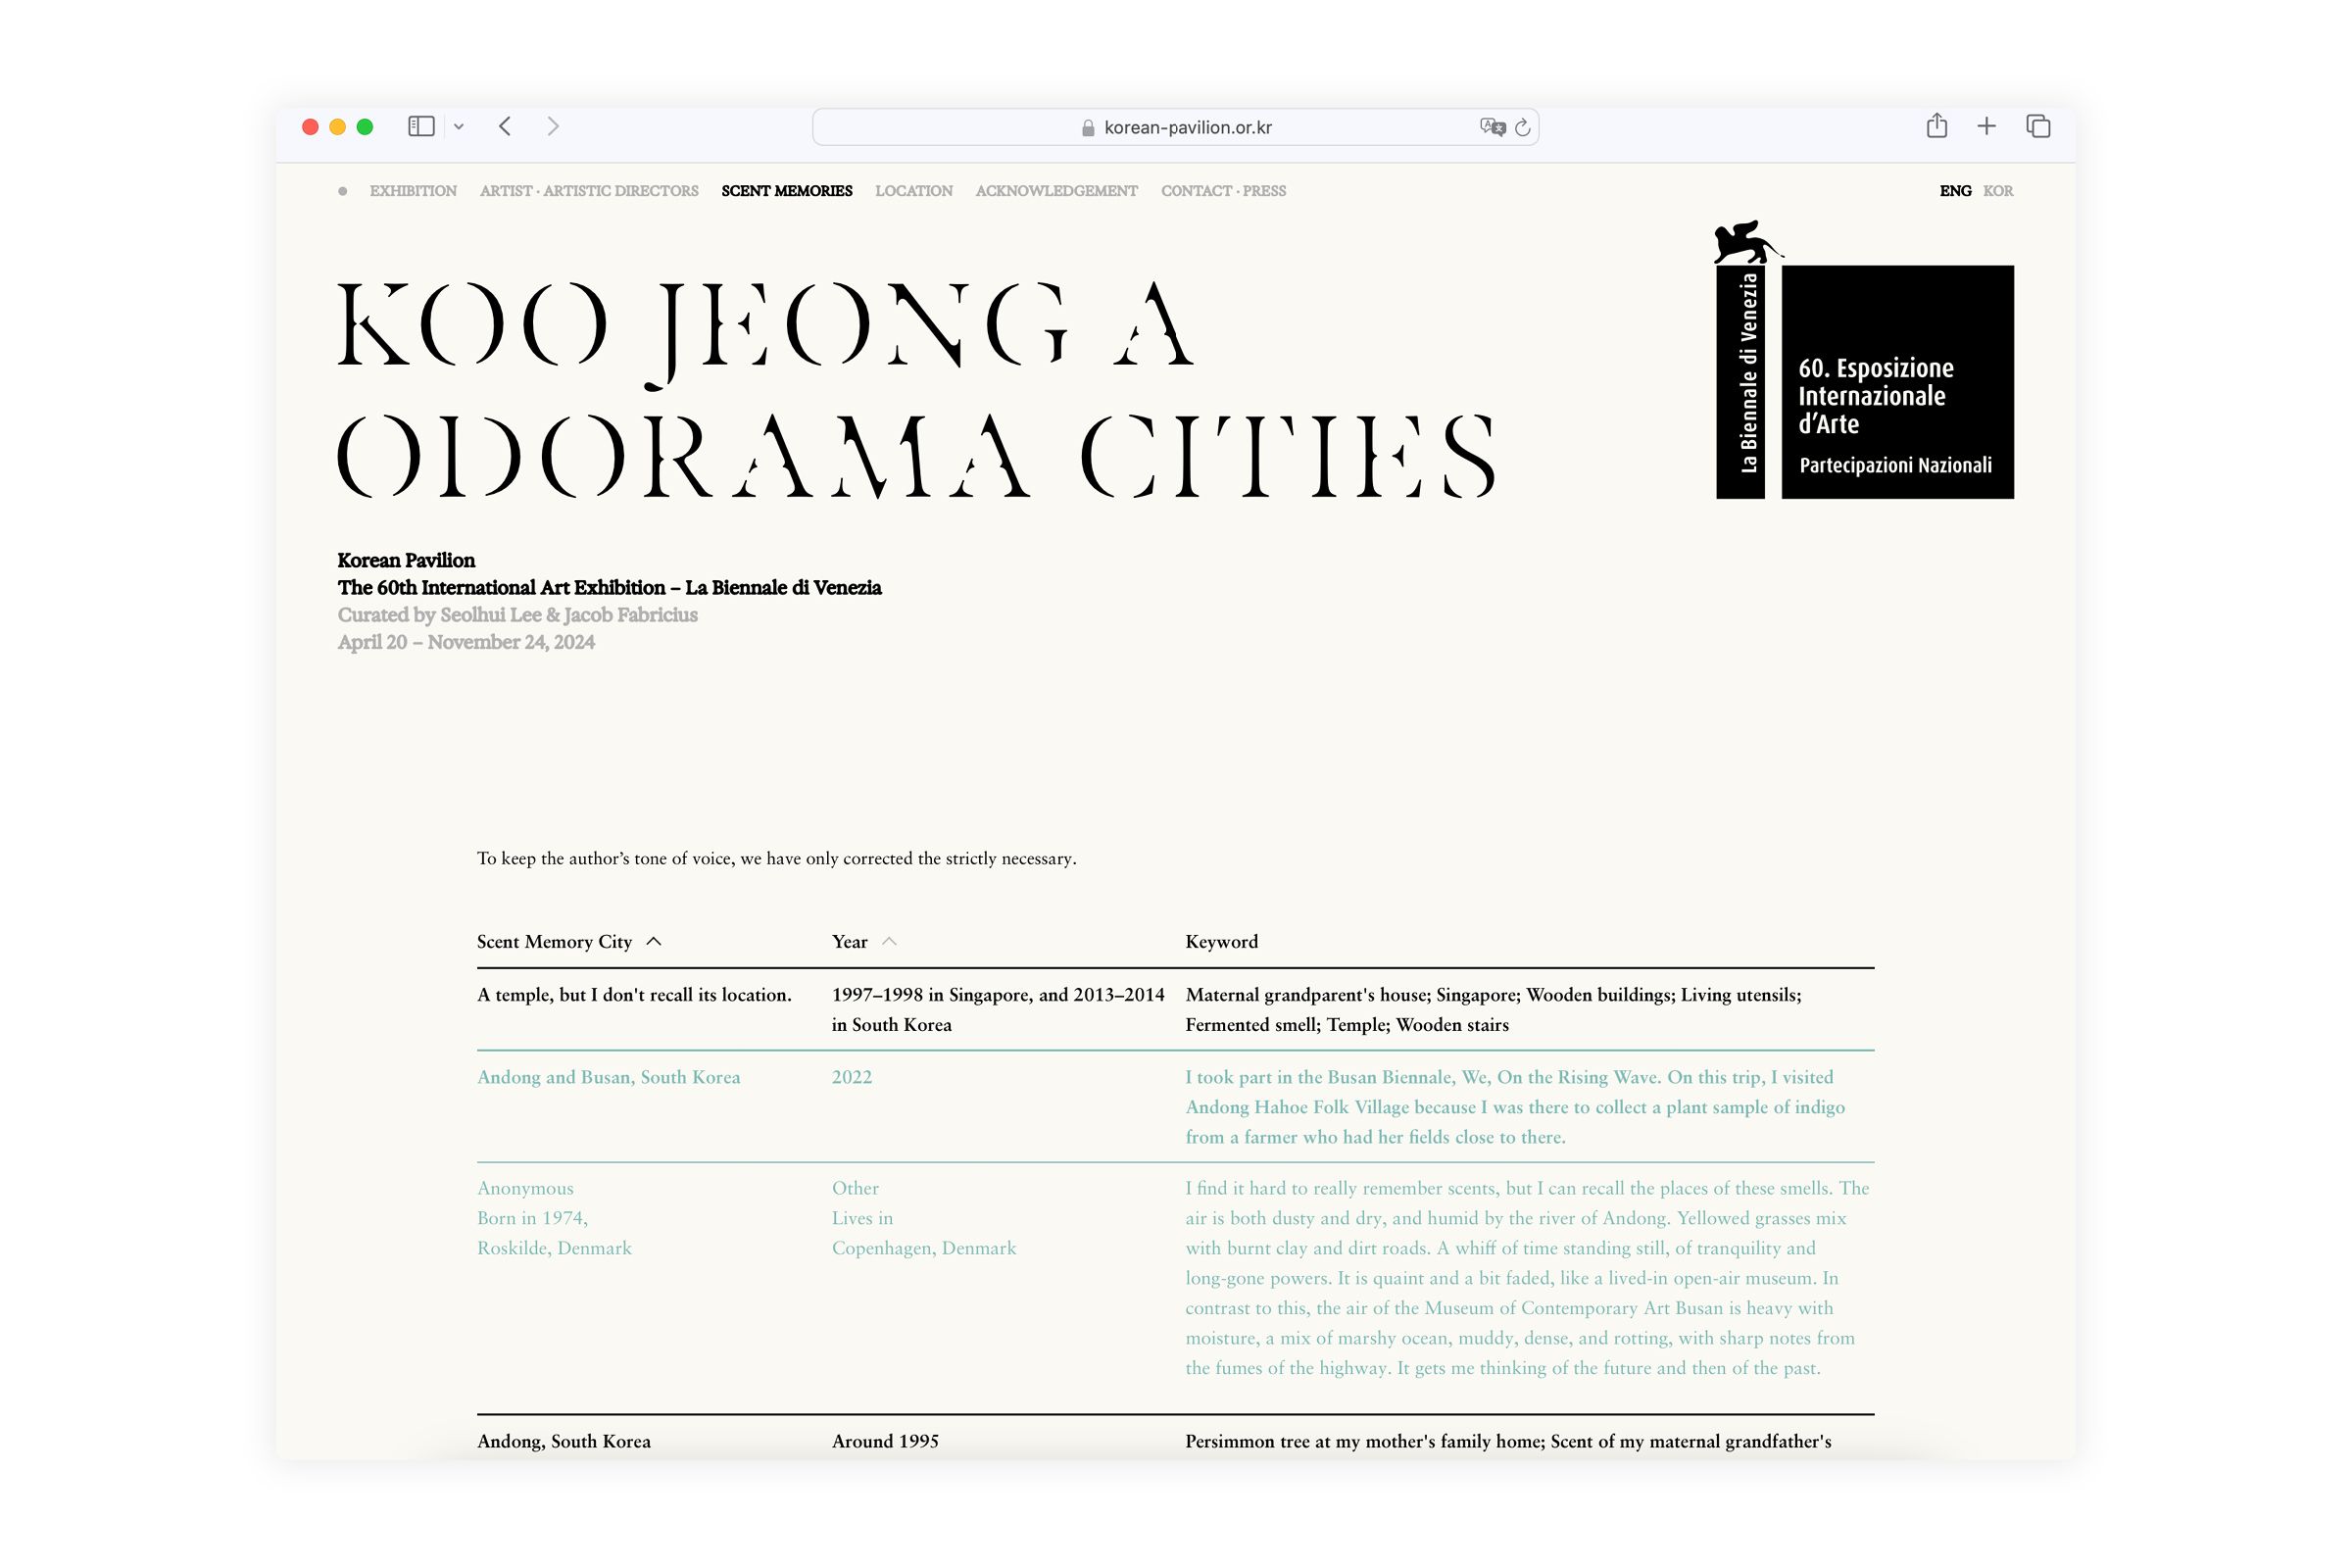Image resolution: width=2352 pixels, height=1568 pixels.
Task: Go to the Location menu item
Action: pyautogui.click(x=914, y=191)
